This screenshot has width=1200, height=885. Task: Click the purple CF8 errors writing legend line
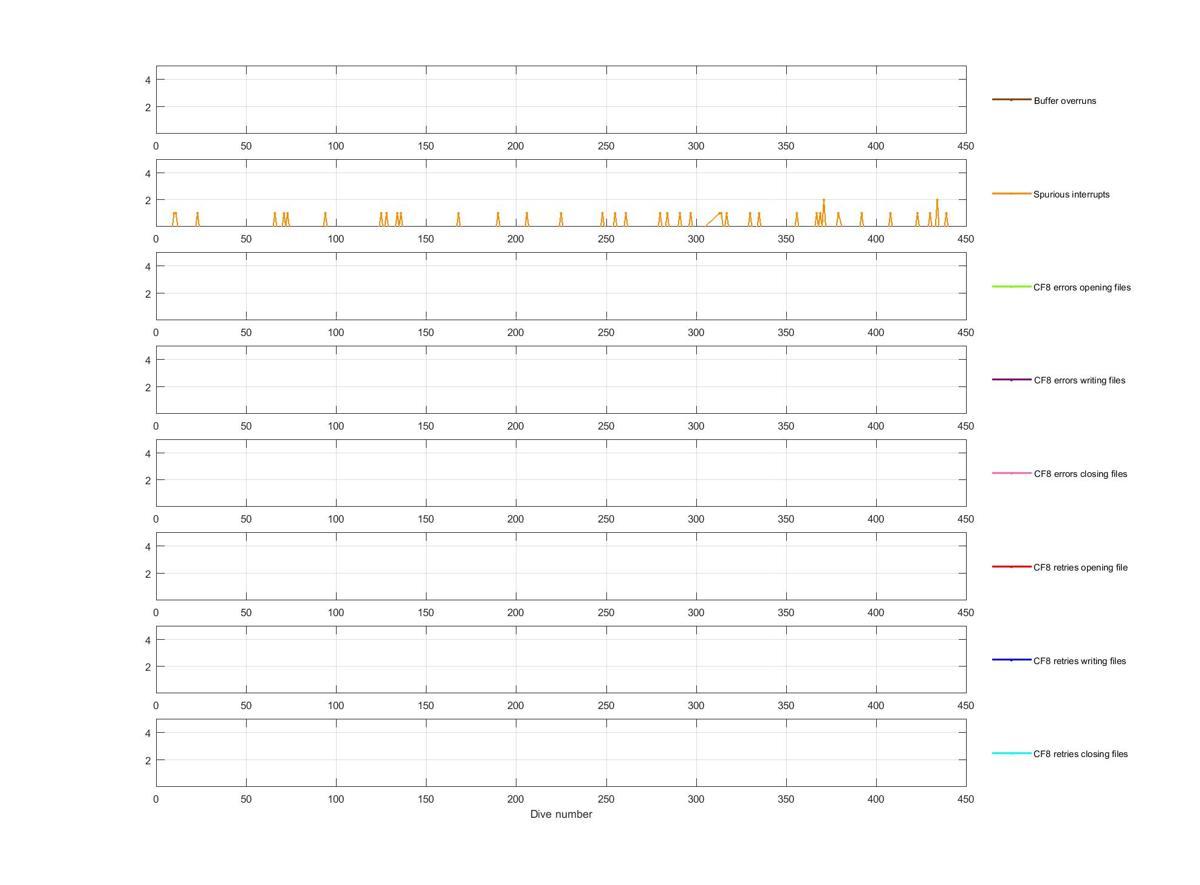pos(1011,380)
